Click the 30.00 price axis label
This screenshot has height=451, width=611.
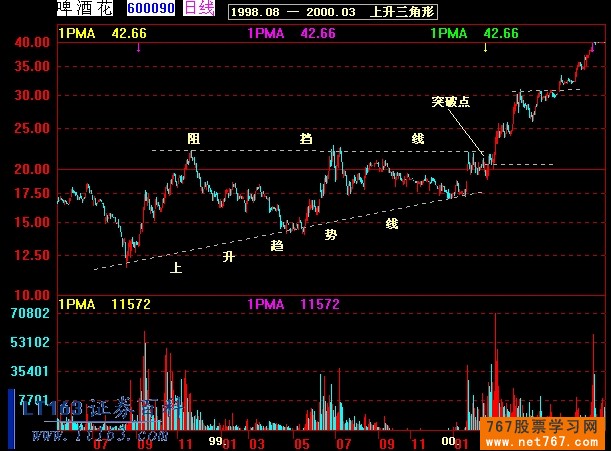[32, 95]
